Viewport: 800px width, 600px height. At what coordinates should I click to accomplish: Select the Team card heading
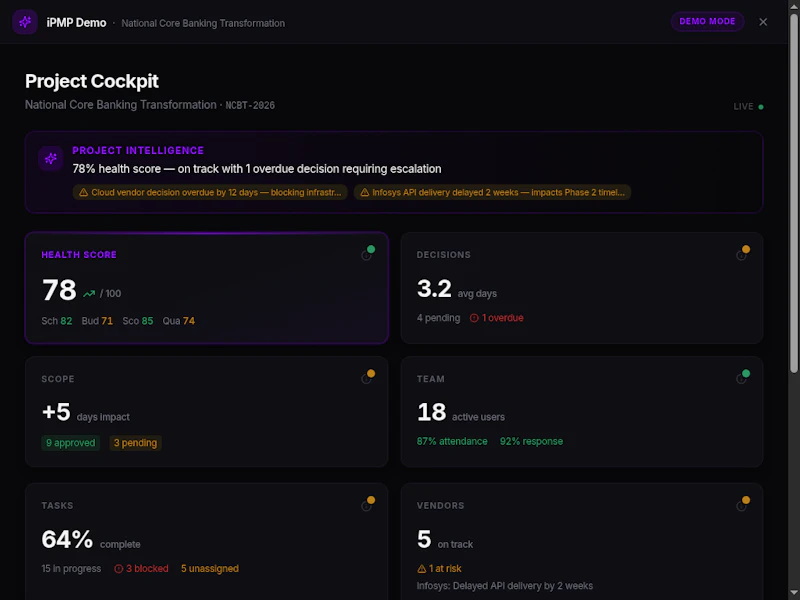point(431,379)
